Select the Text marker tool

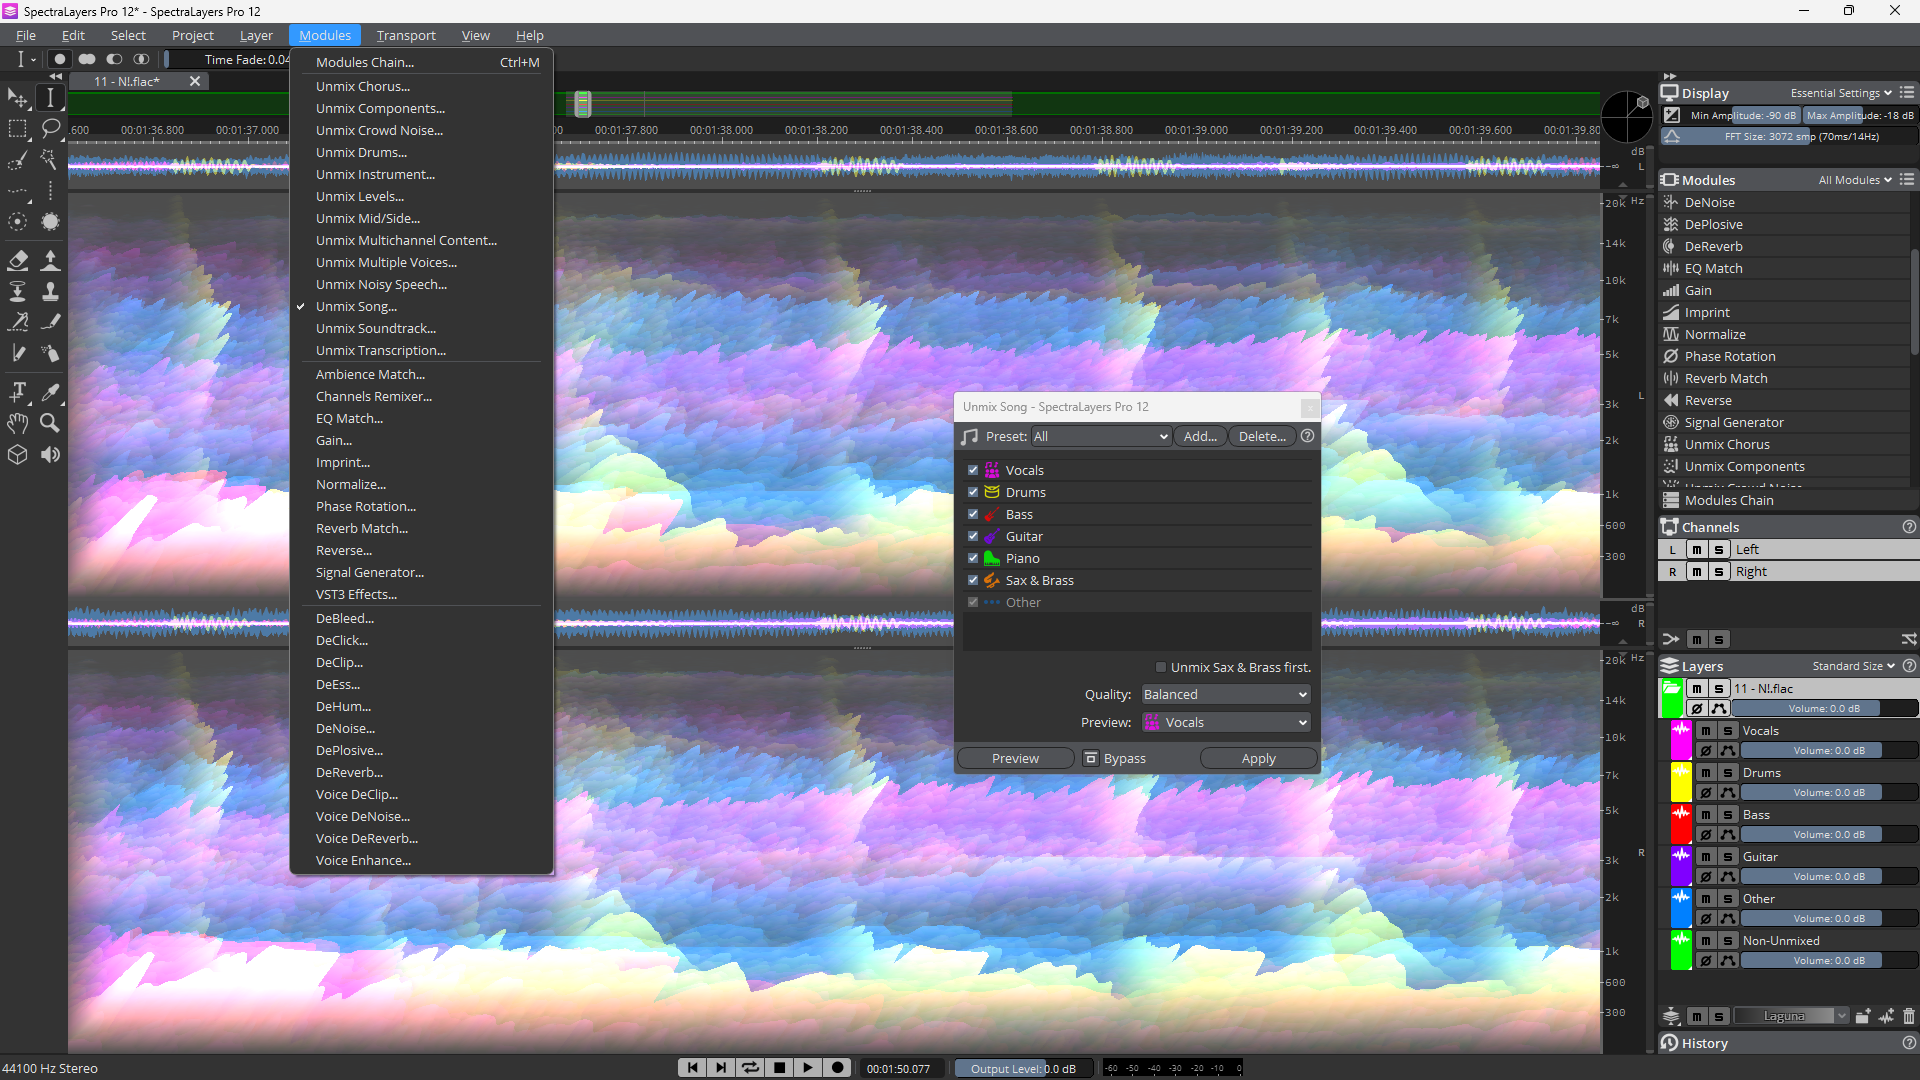click(18, 392)
